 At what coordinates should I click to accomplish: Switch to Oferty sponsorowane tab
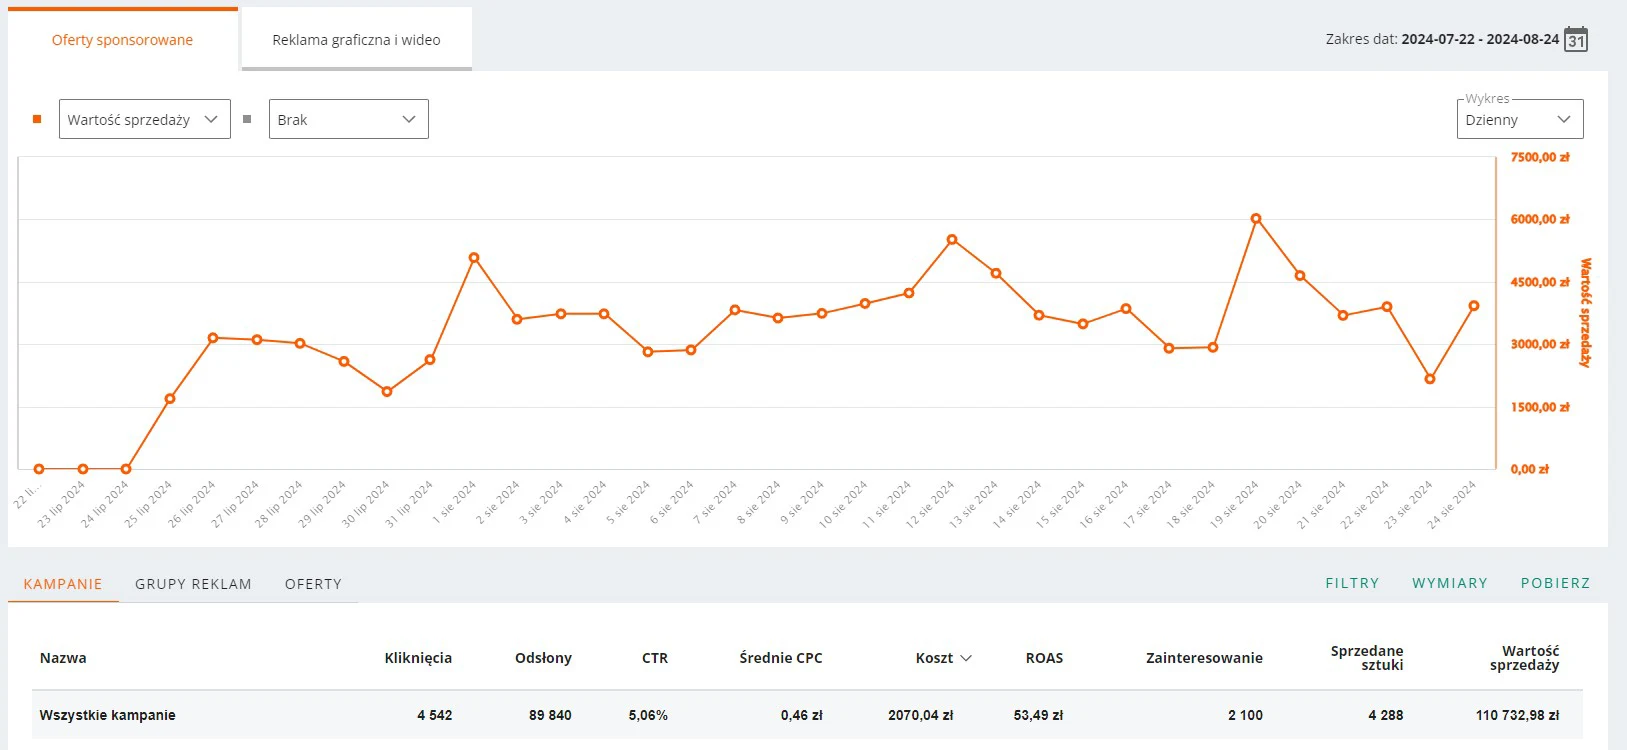pos(122,40)
